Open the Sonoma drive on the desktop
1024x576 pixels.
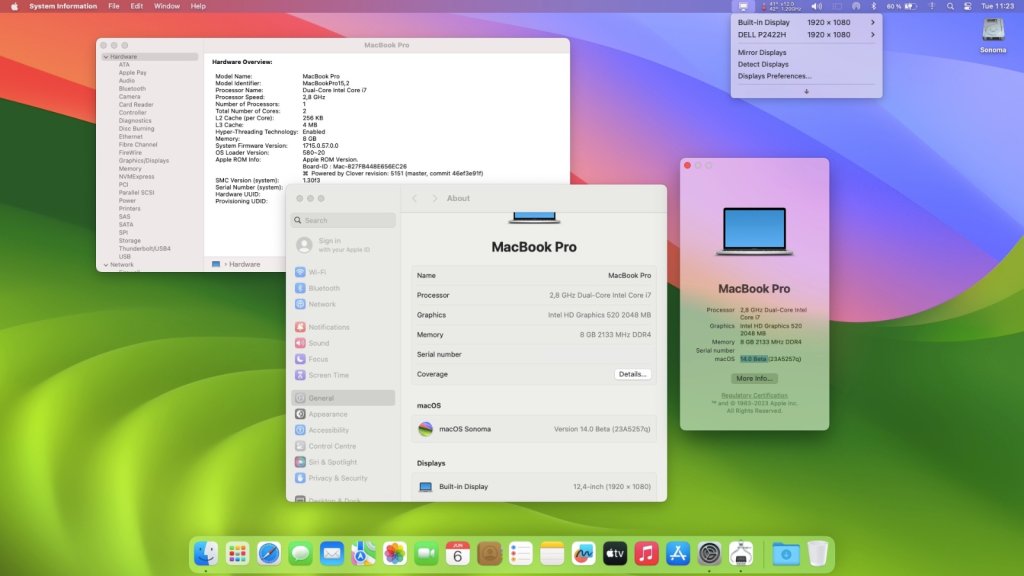point(992,32)
